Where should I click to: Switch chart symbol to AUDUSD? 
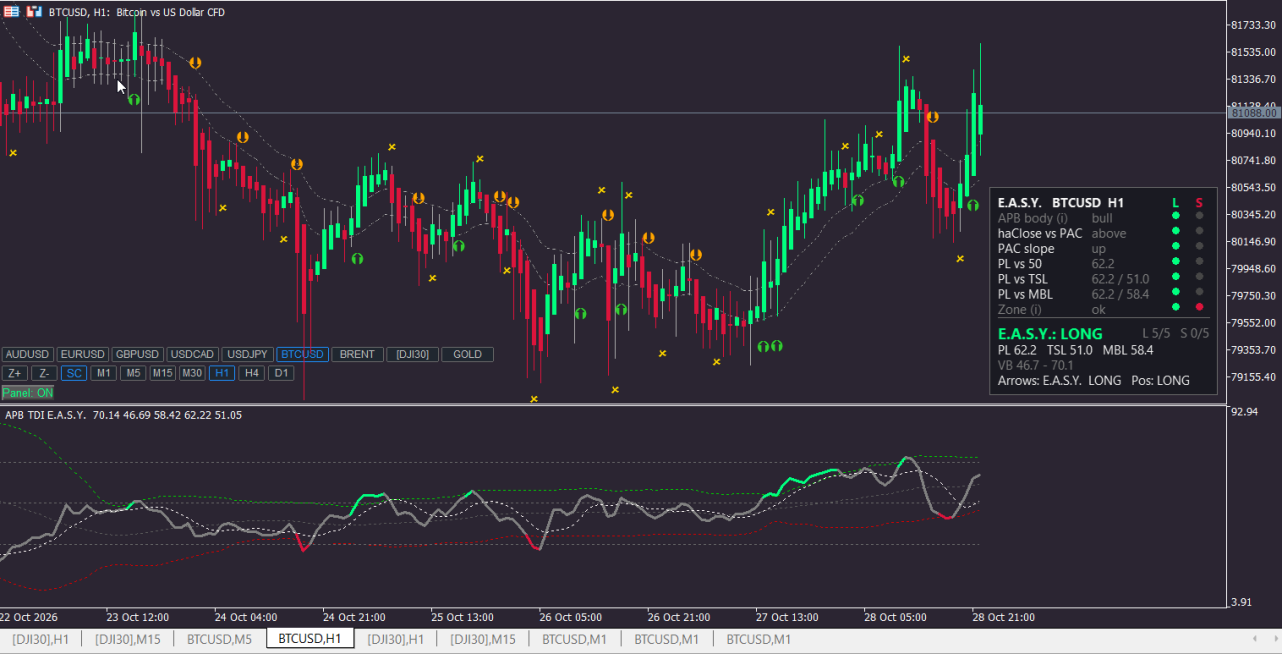point(27,354)
